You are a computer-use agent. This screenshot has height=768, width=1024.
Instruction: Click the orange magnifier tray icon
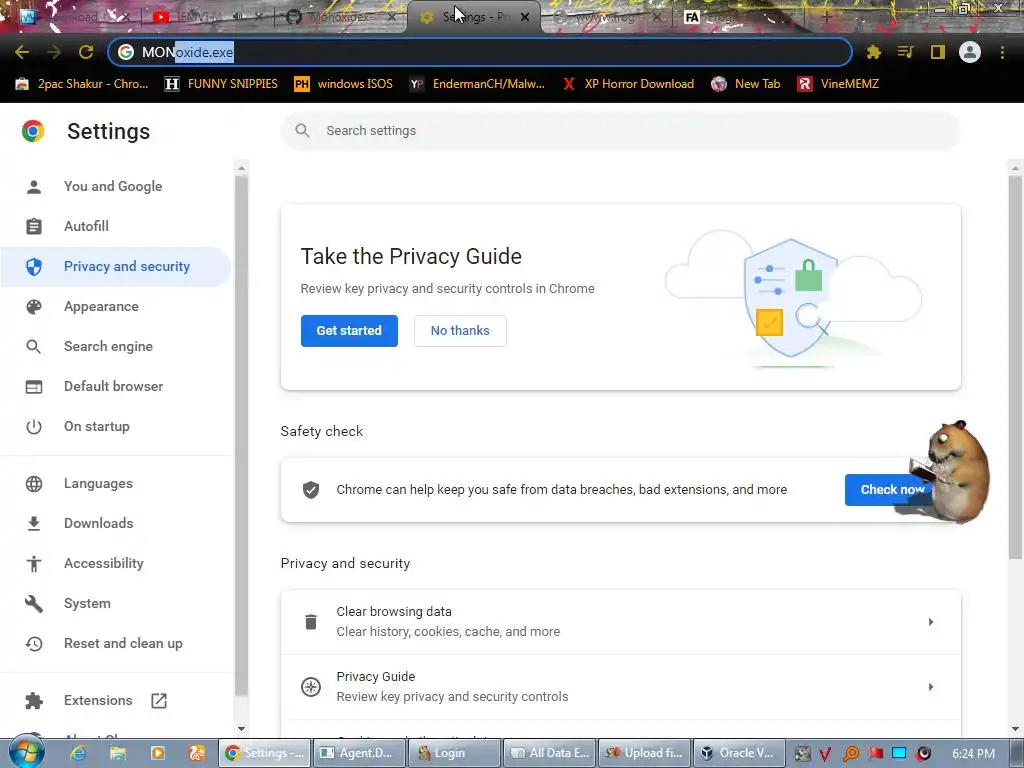(x=850, y=754)
